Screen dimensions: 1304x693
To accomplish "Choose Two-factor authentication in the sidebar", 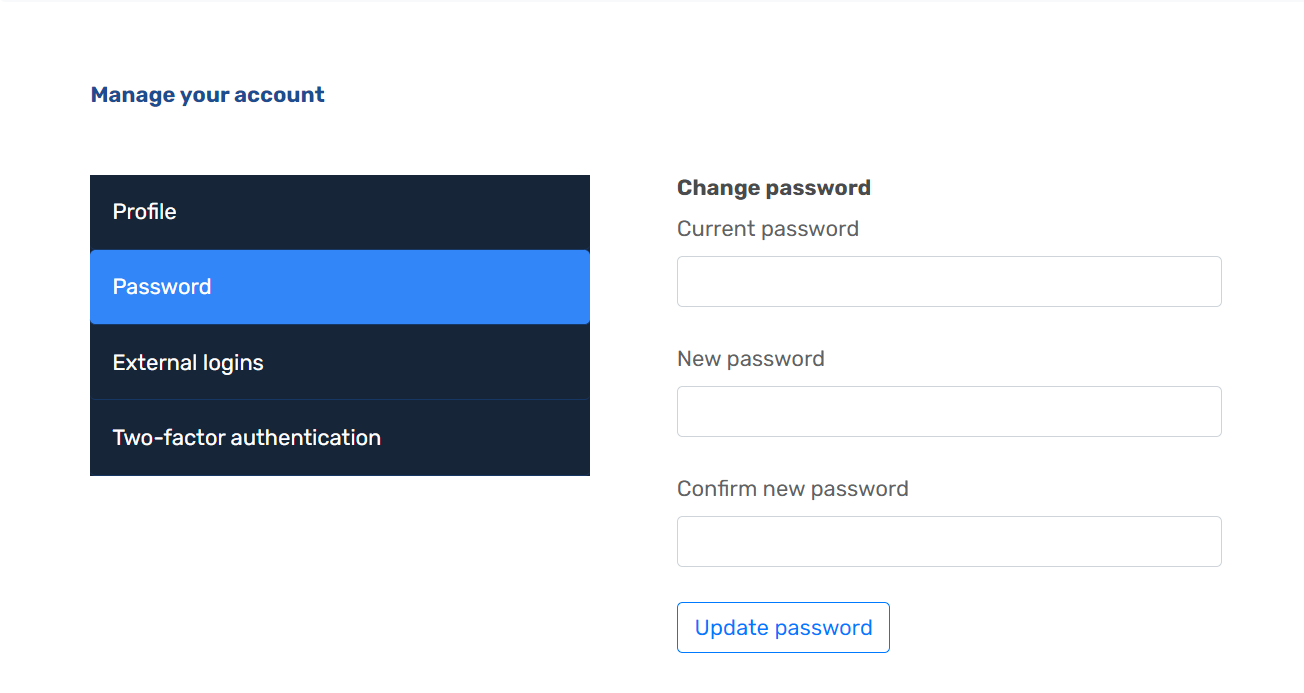I will (x=246, y=437).
